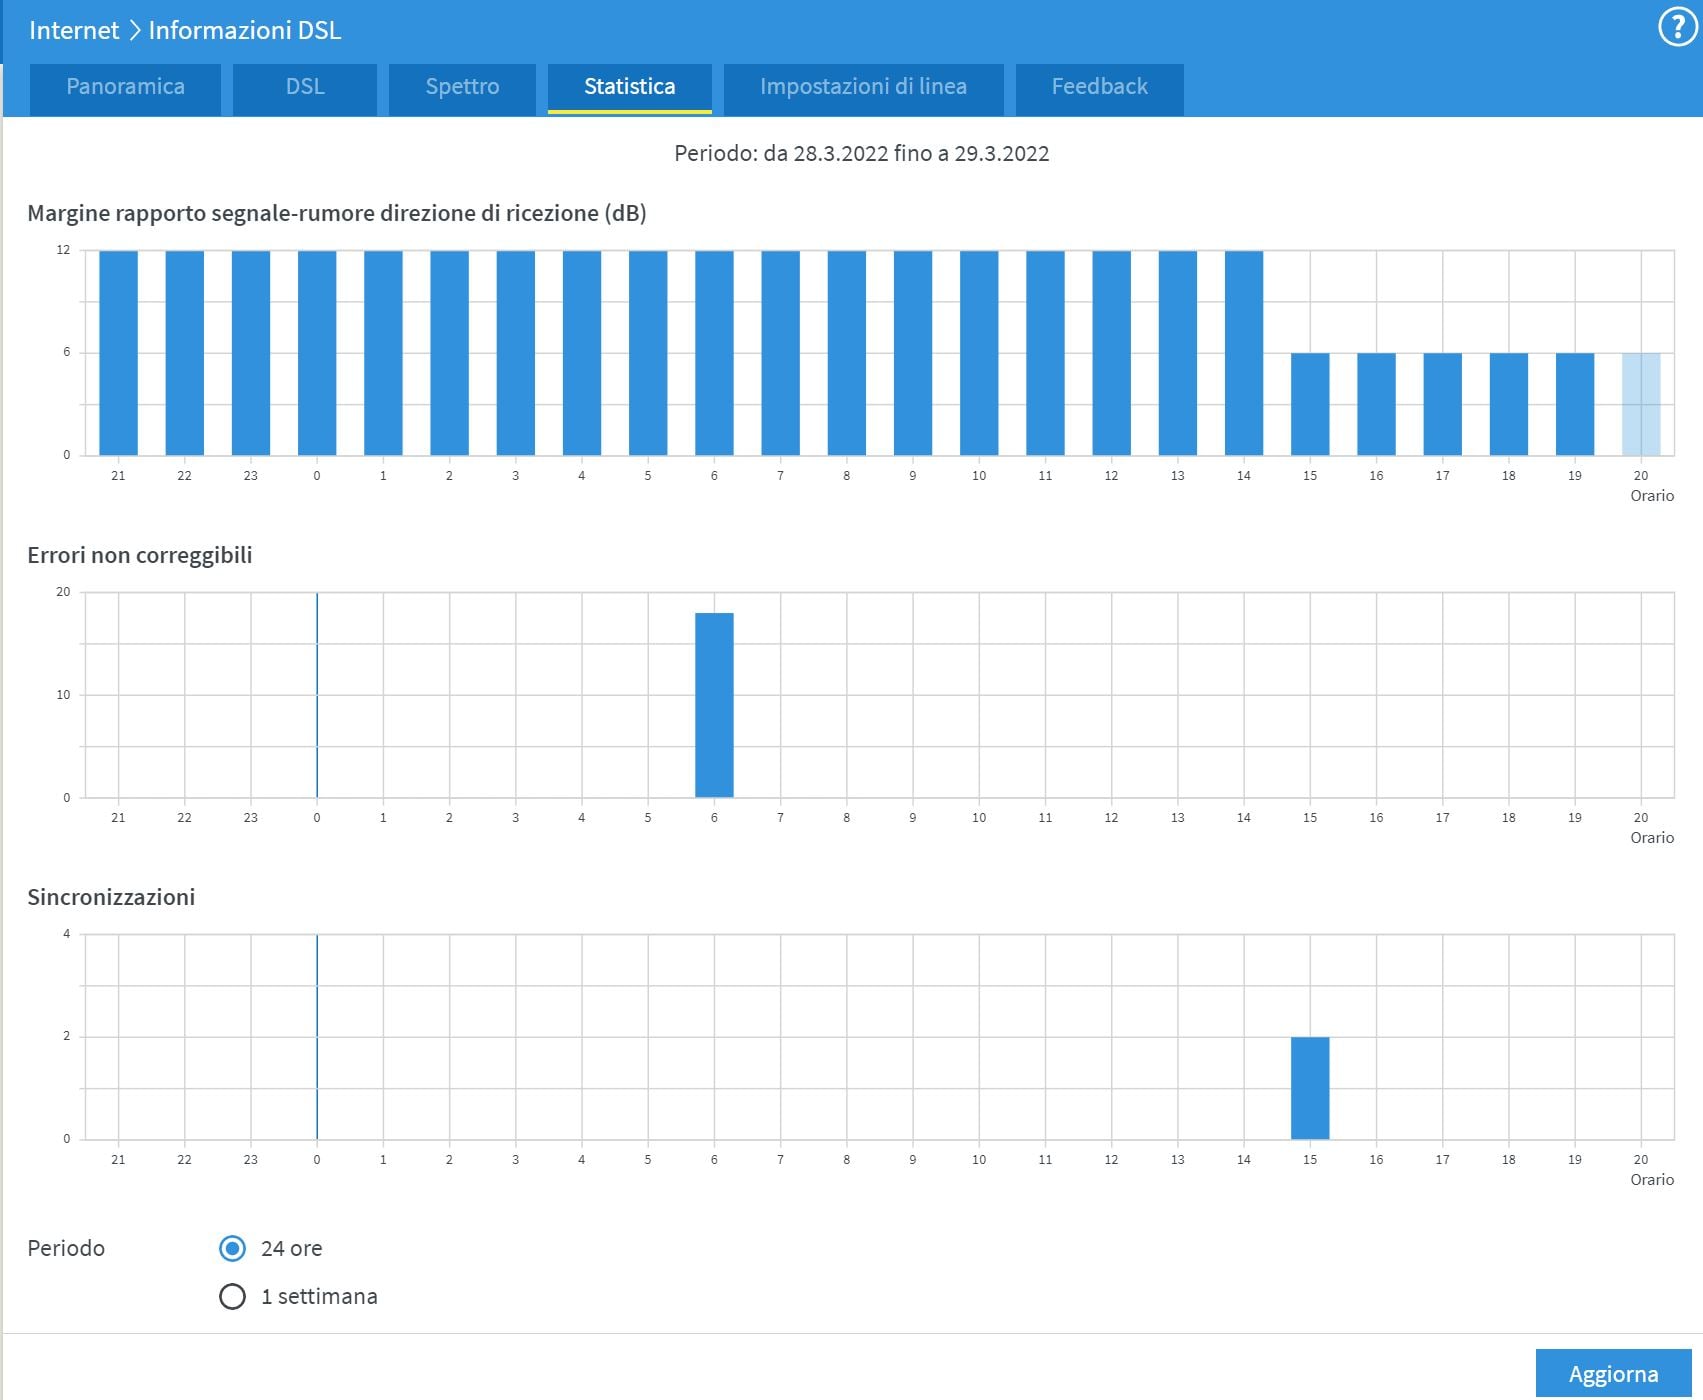Open Impostazioni di linea tab
The width and height of the screenshot is (1703, 1400).
[x=863, y=87]
